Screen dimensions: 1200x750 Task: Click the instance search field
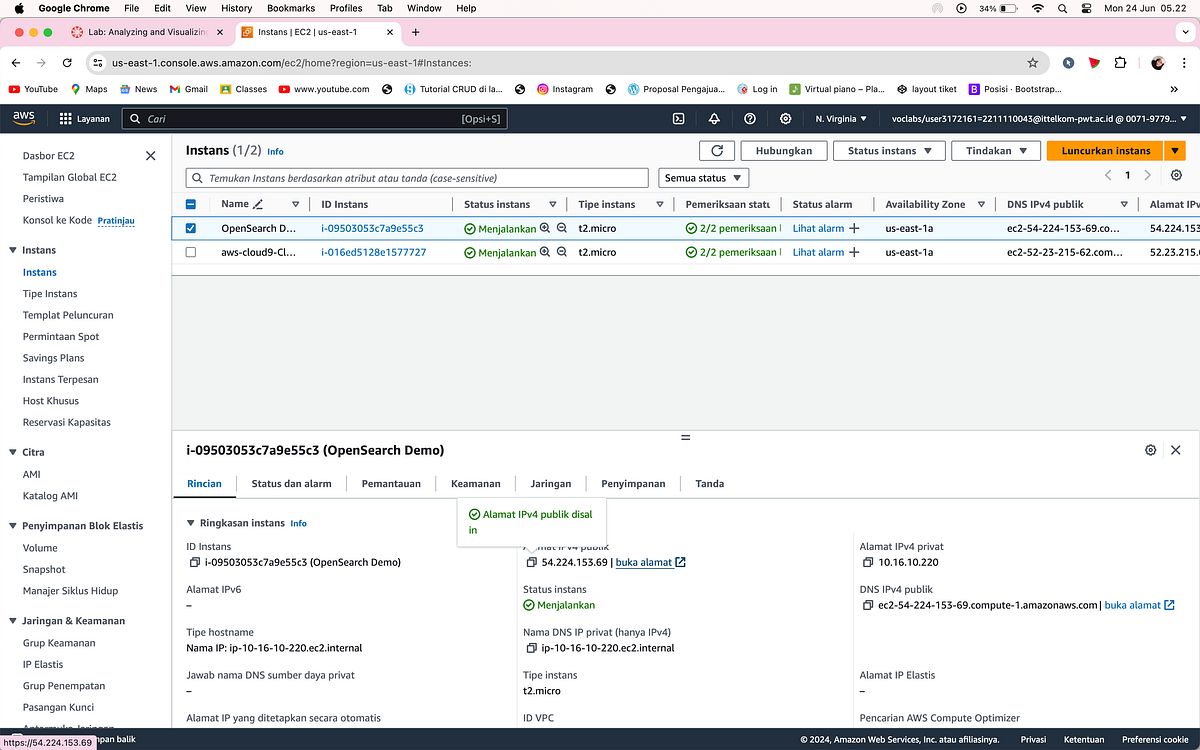coord(400,177)
